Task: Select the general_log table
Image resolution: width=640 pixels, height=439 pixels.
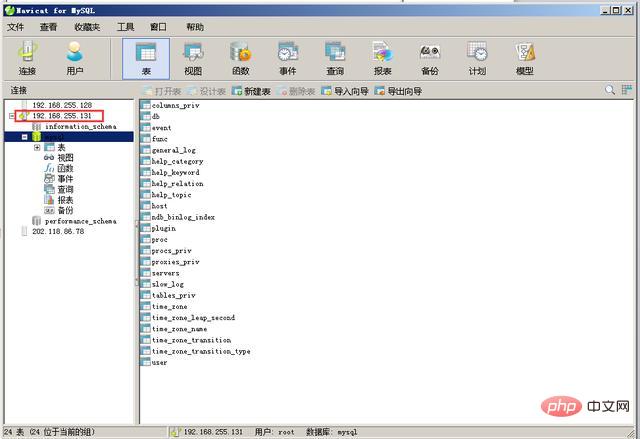Action: pyautogui.click(x=173, y=150)
